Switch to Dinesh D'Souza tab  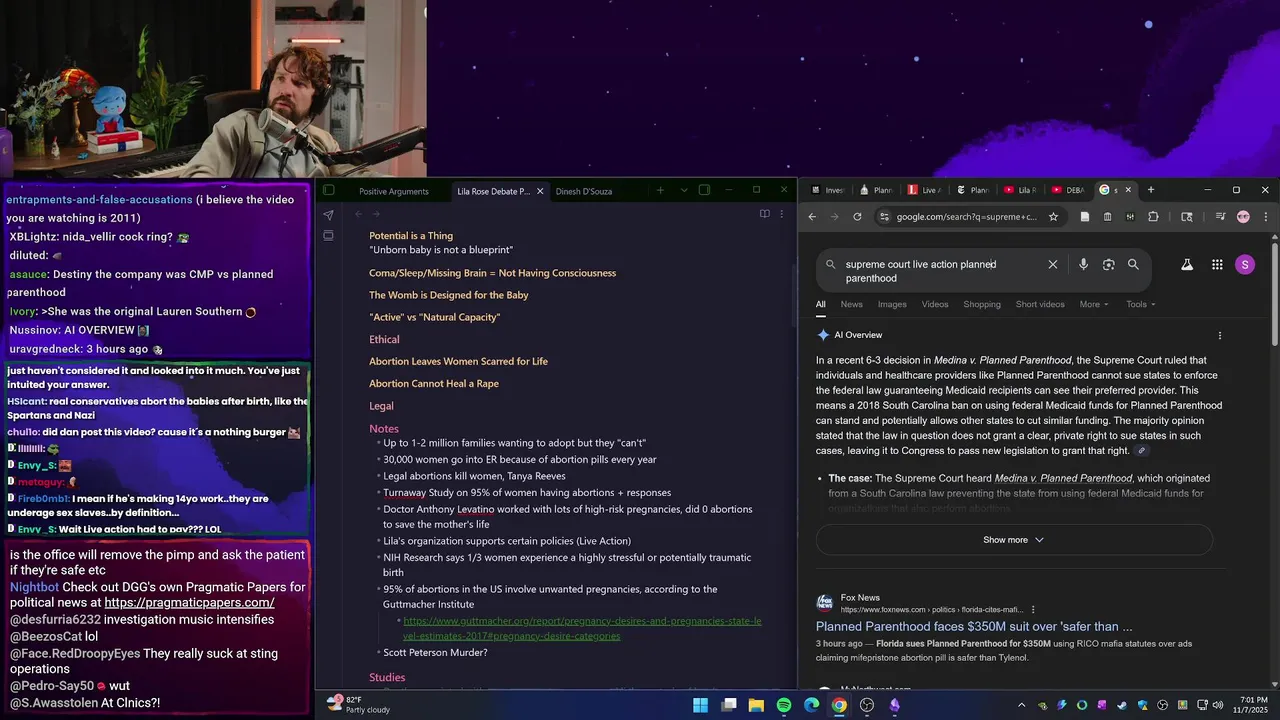(x=584, y=191)
